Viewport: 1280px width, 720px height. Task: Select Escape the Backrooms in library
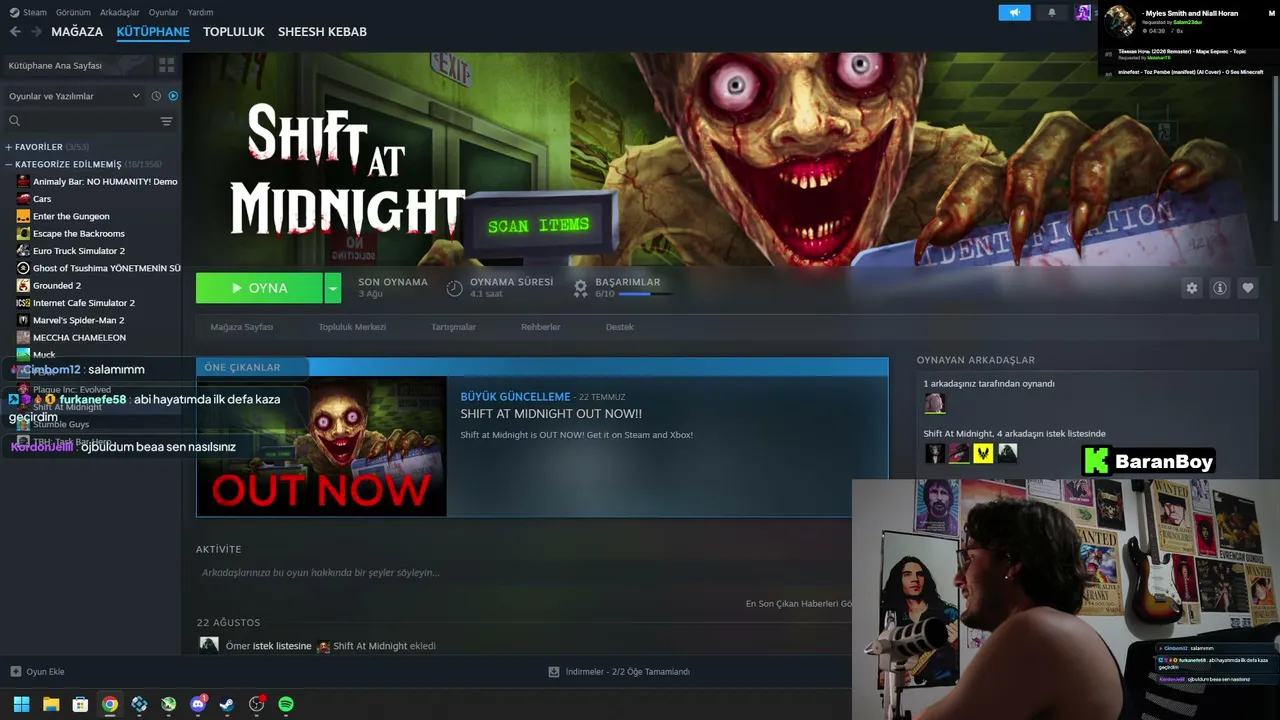tap(79, 234)
